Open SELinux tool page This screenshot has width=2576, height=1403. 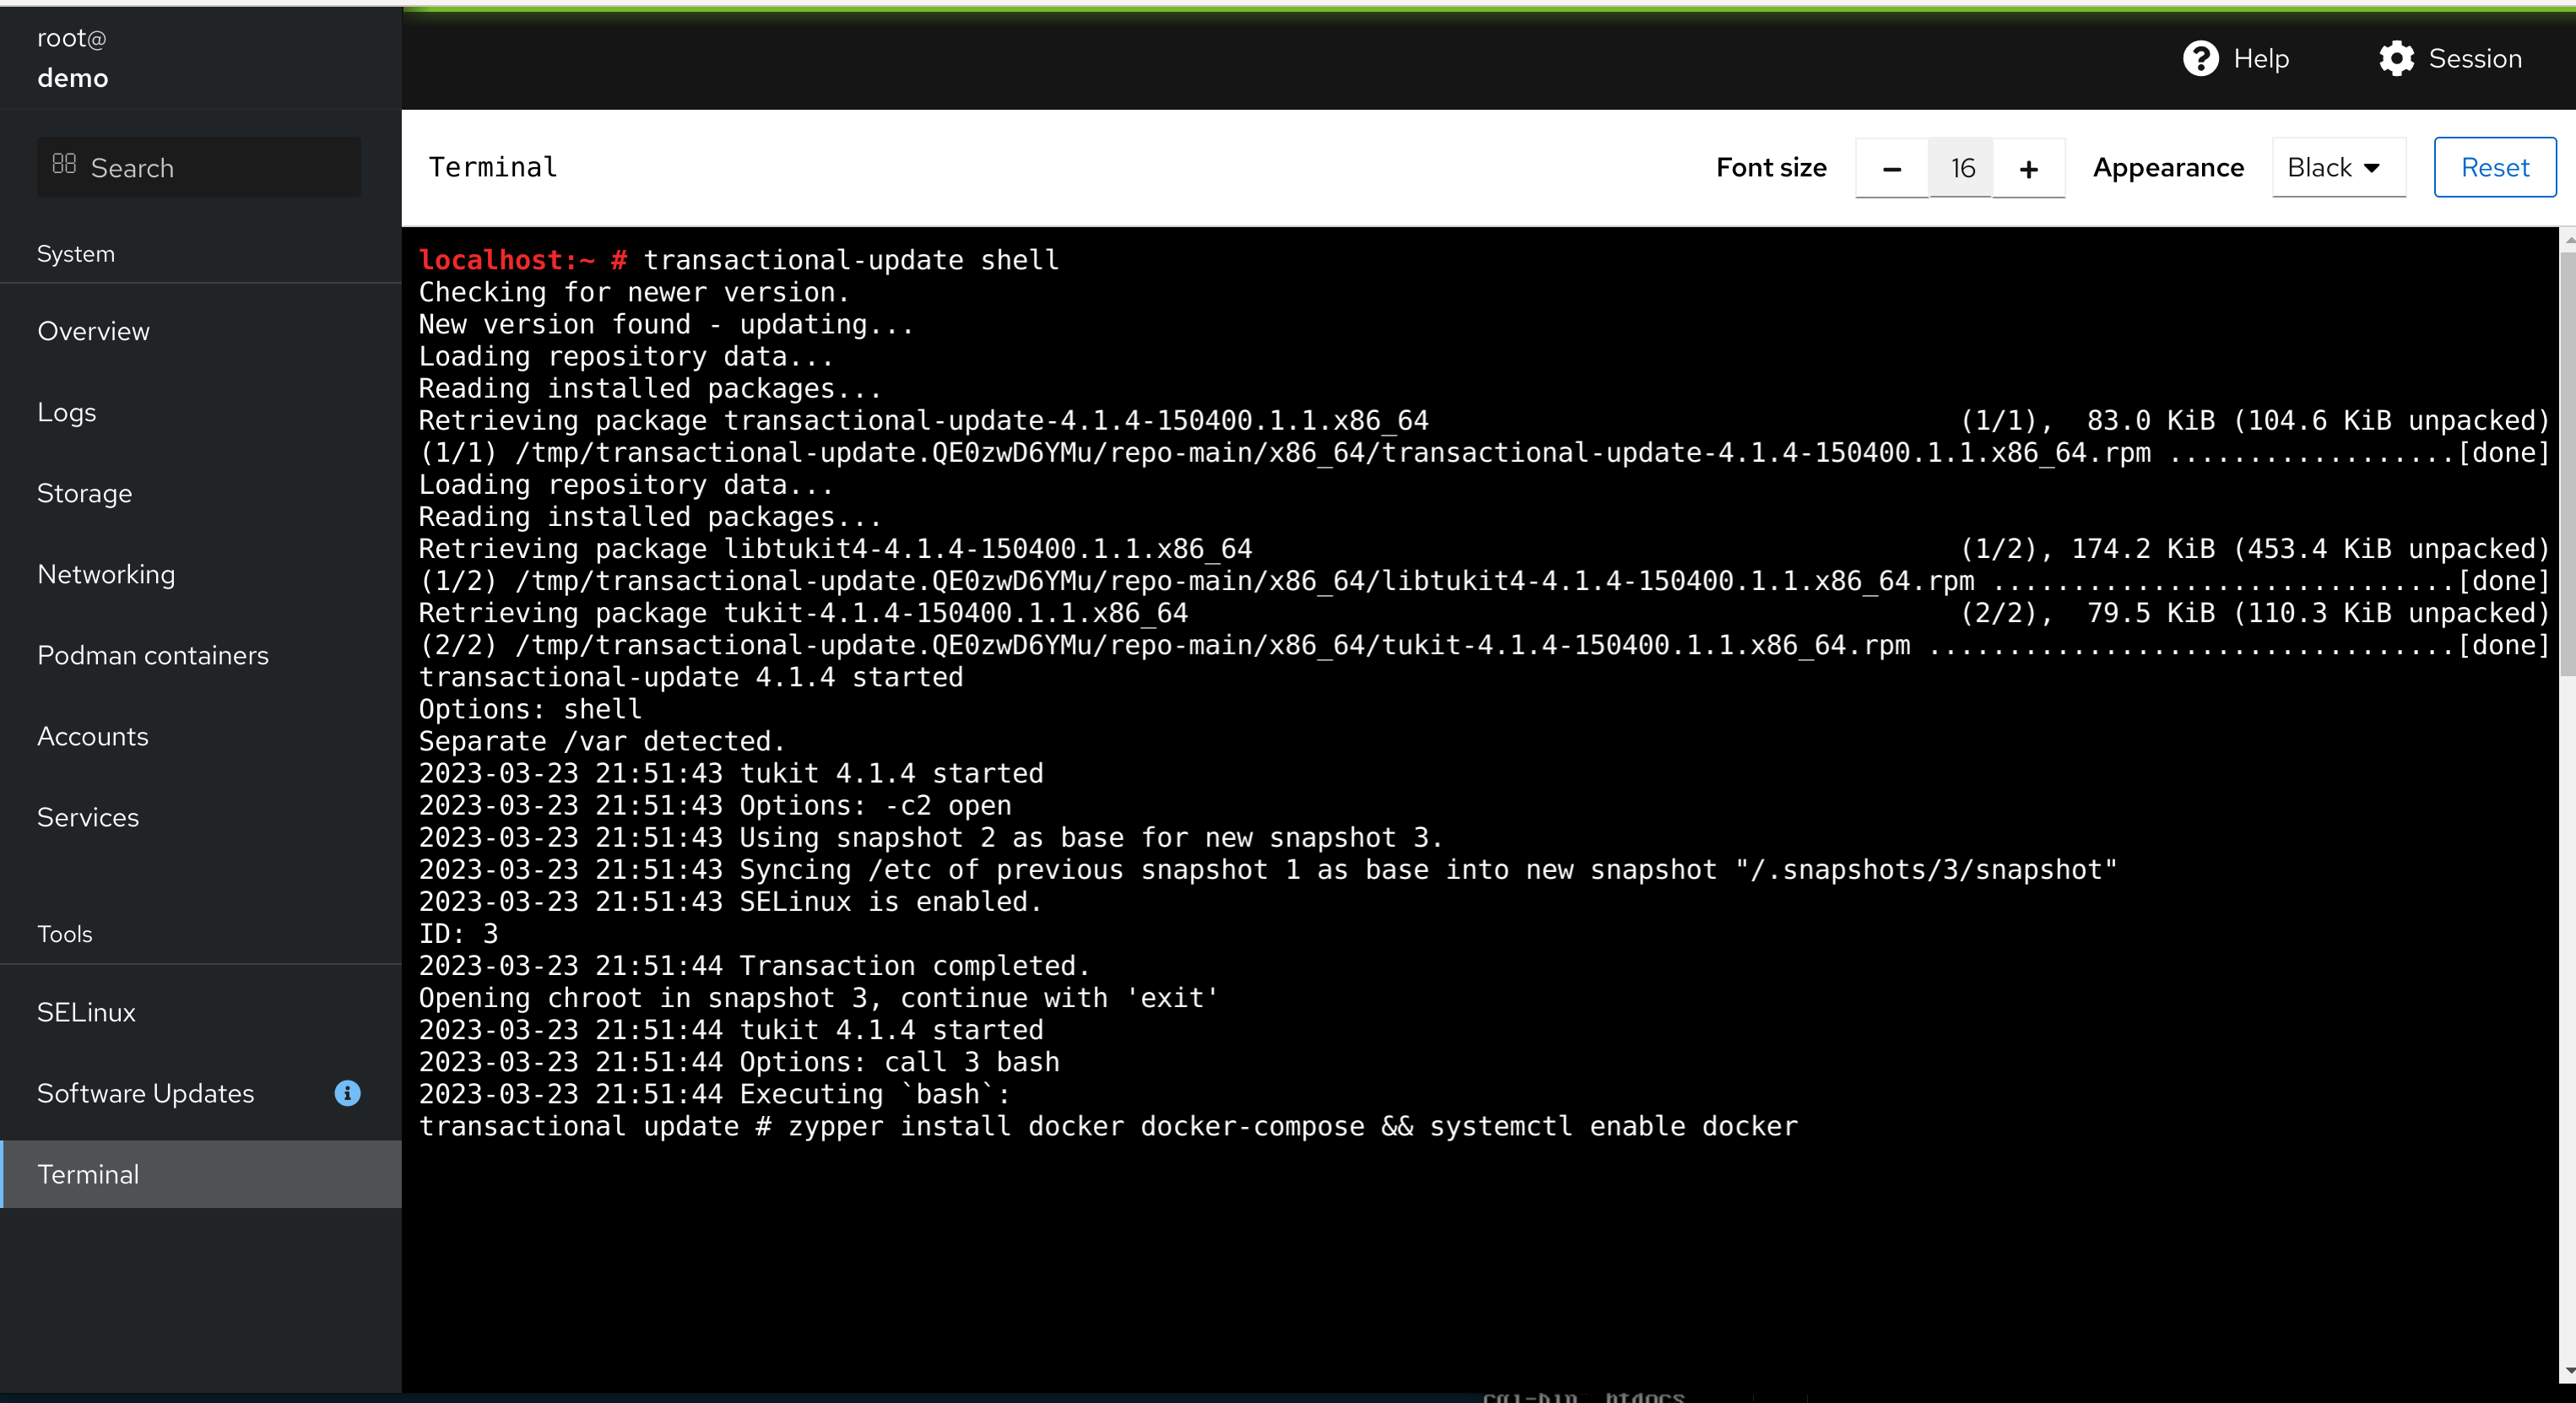pyautogui.click(x=86, y=1012)
